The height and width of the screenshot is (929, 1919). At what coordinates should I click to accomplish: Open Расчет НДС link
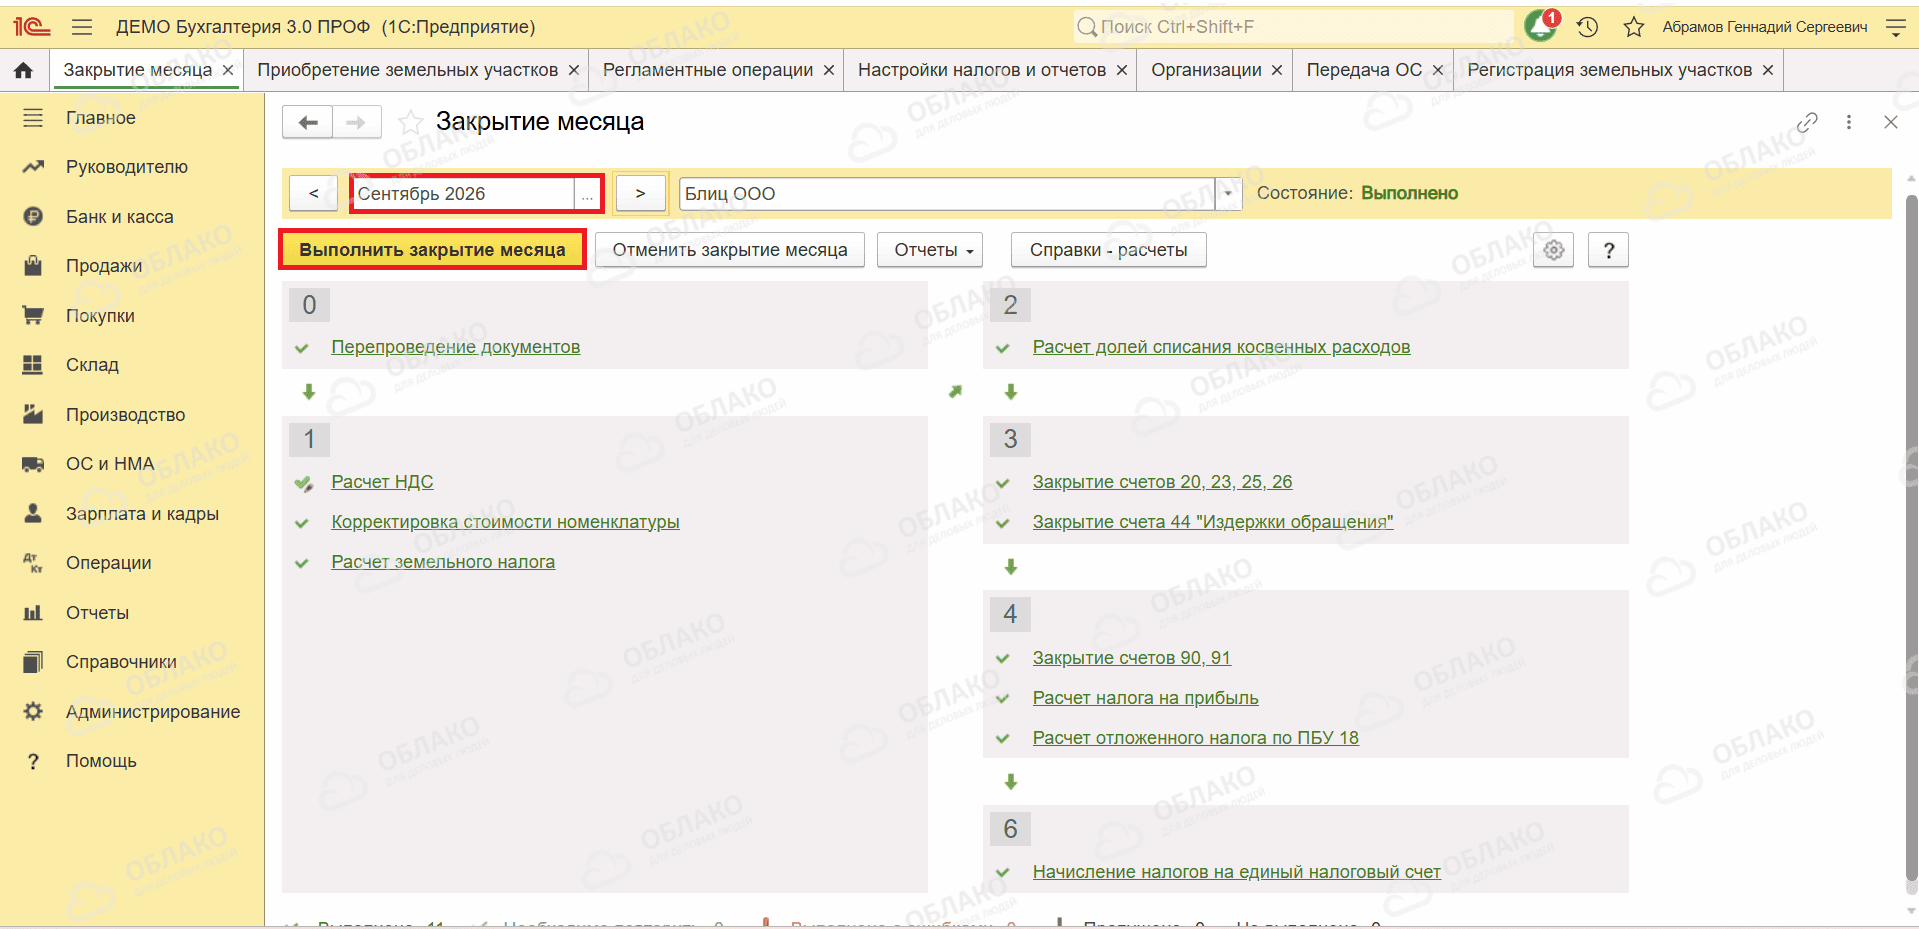(x=382, y=482)
